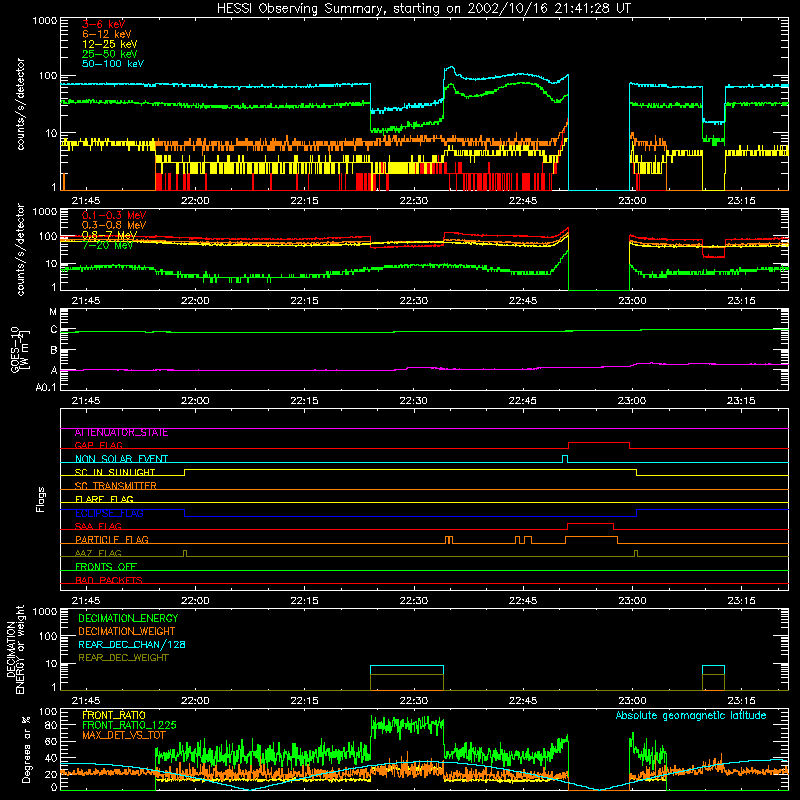This screenshot has width=800, height=800.
Task: Select the SAA_FLAG label
Action: (98, 526)
